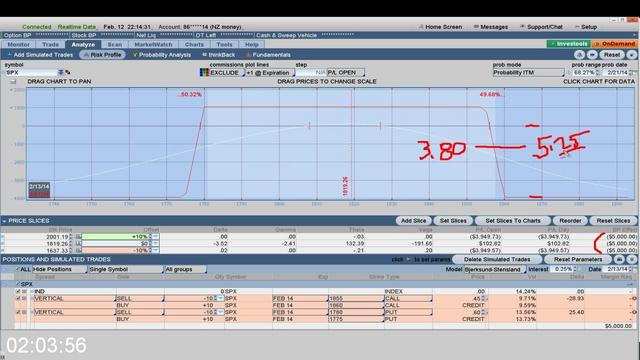
Task: Open the menu icon right of Reset
Action: [632, 55]
